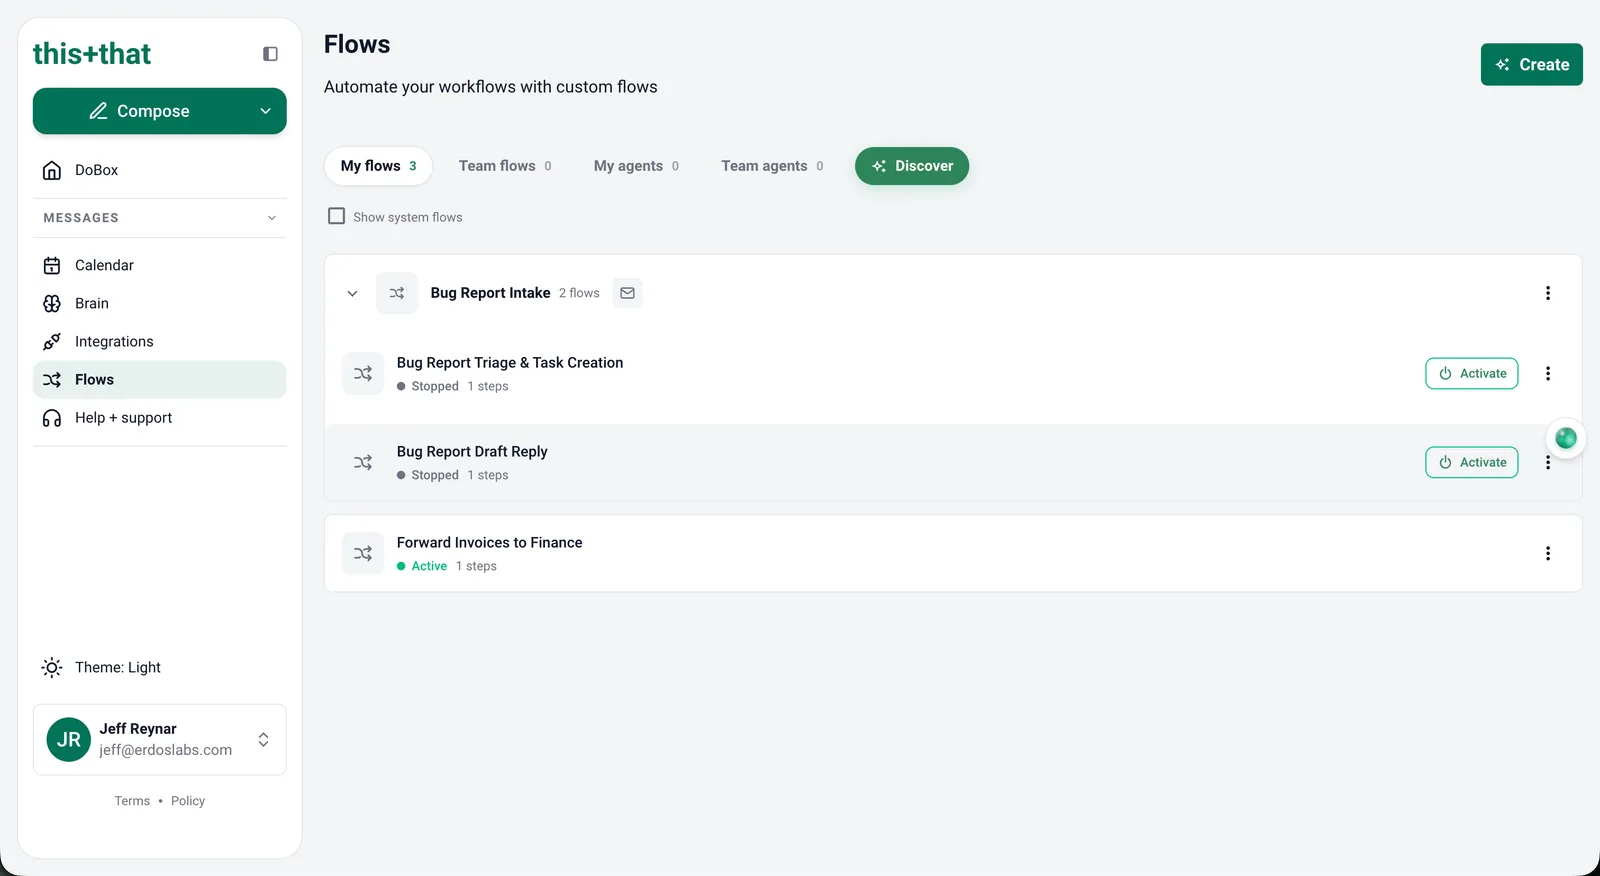The image size is (1600, 876).
Task: Open the Policy link
Action: point(188,801)
